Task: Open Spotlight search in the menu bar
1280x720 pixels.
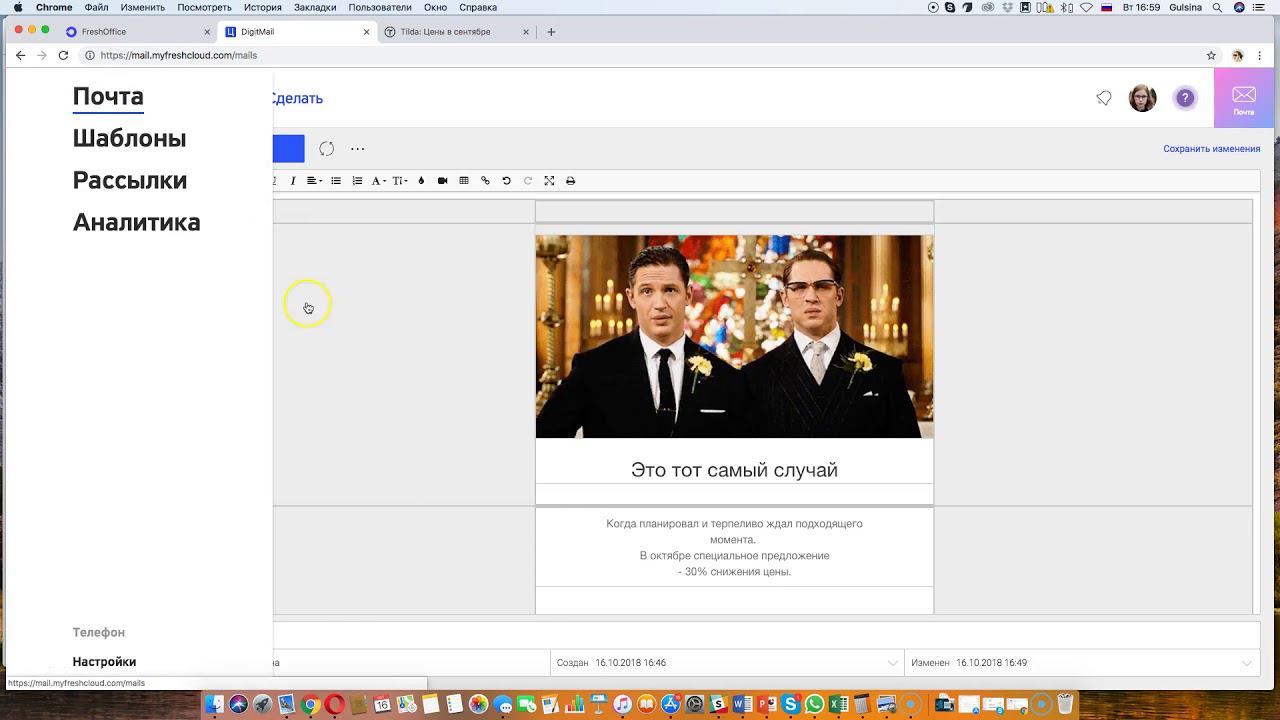Action: 1217,7
